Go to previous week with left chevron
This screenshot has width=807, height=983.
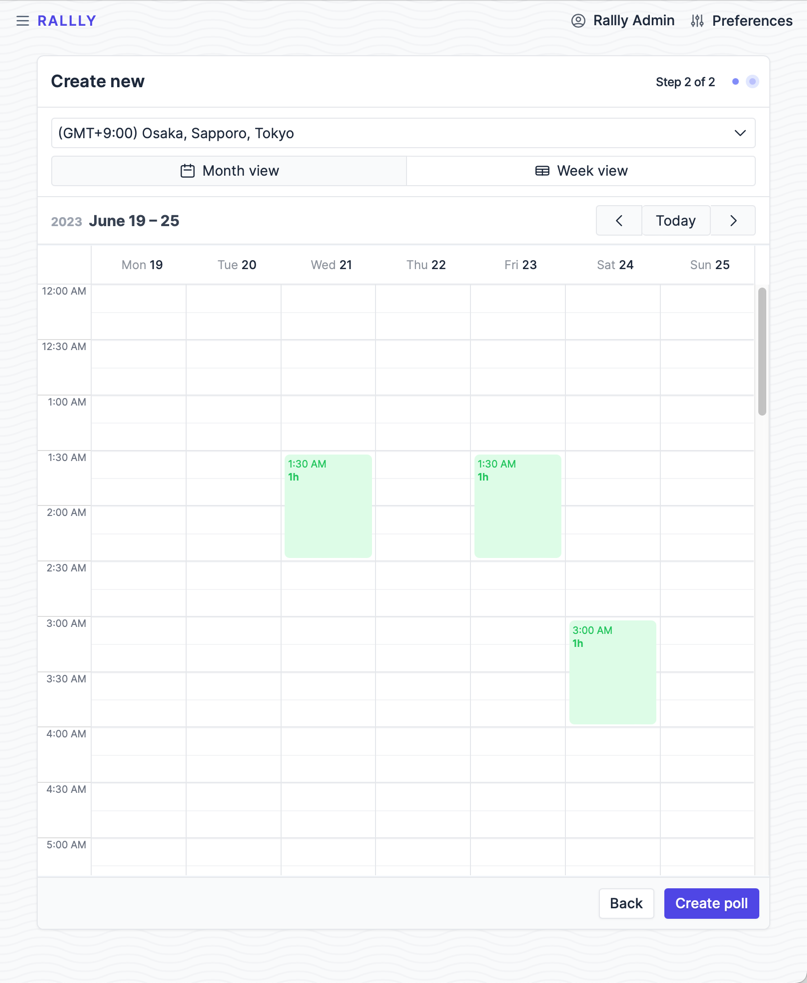click(619, 221)
